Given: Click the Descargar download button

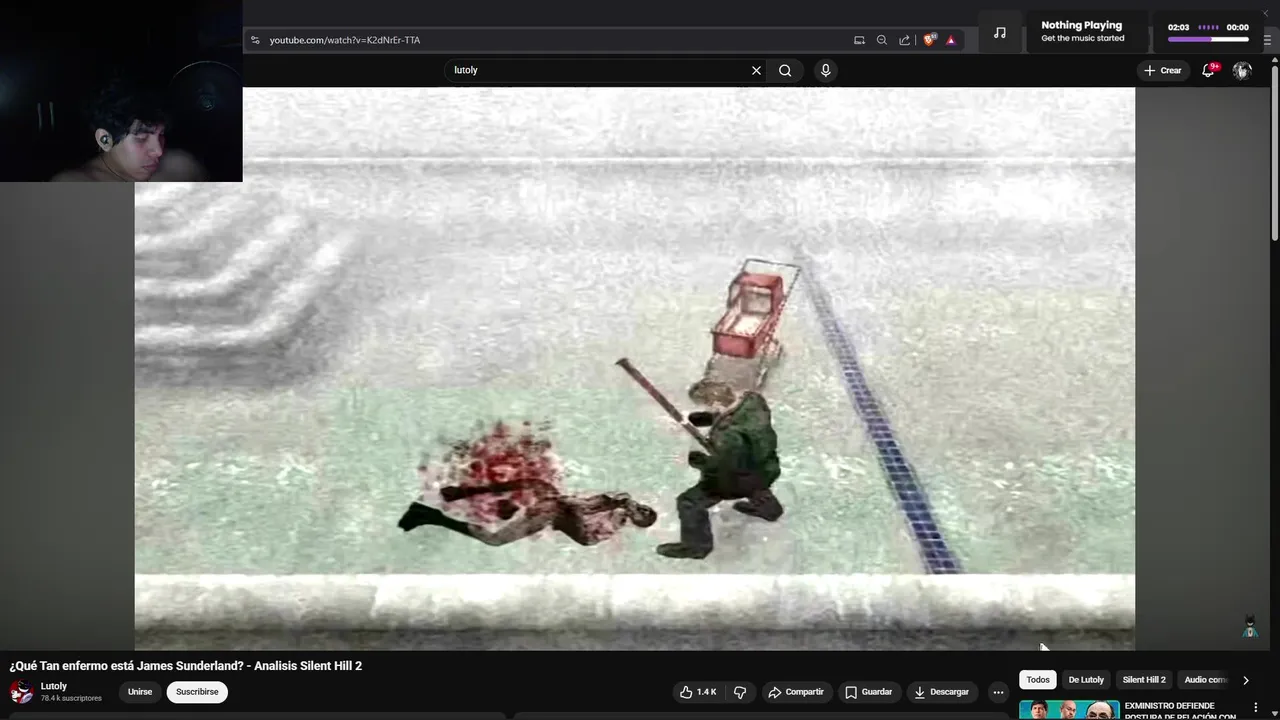Looking at the screenshot, I should 941,692.
